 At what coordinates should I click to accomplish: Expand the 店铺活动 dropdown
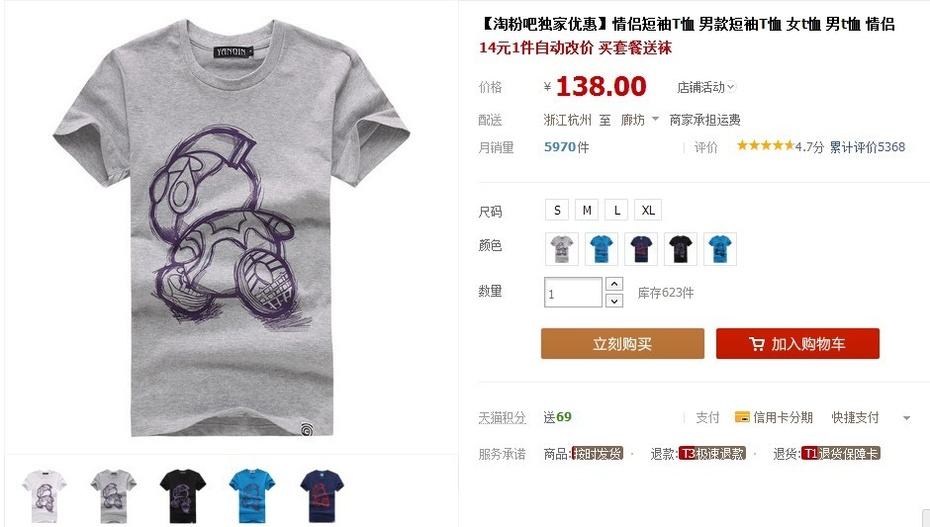coord(706,87)
